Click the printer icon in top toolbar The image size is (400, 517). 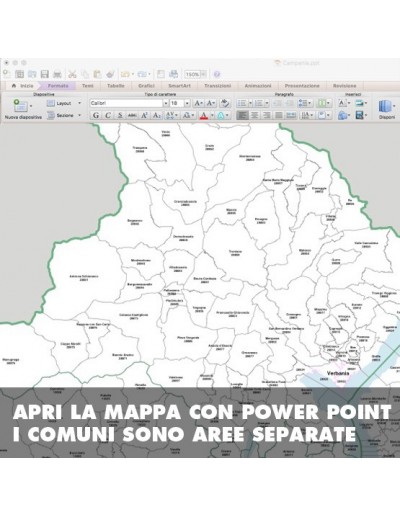pos(57,74)
